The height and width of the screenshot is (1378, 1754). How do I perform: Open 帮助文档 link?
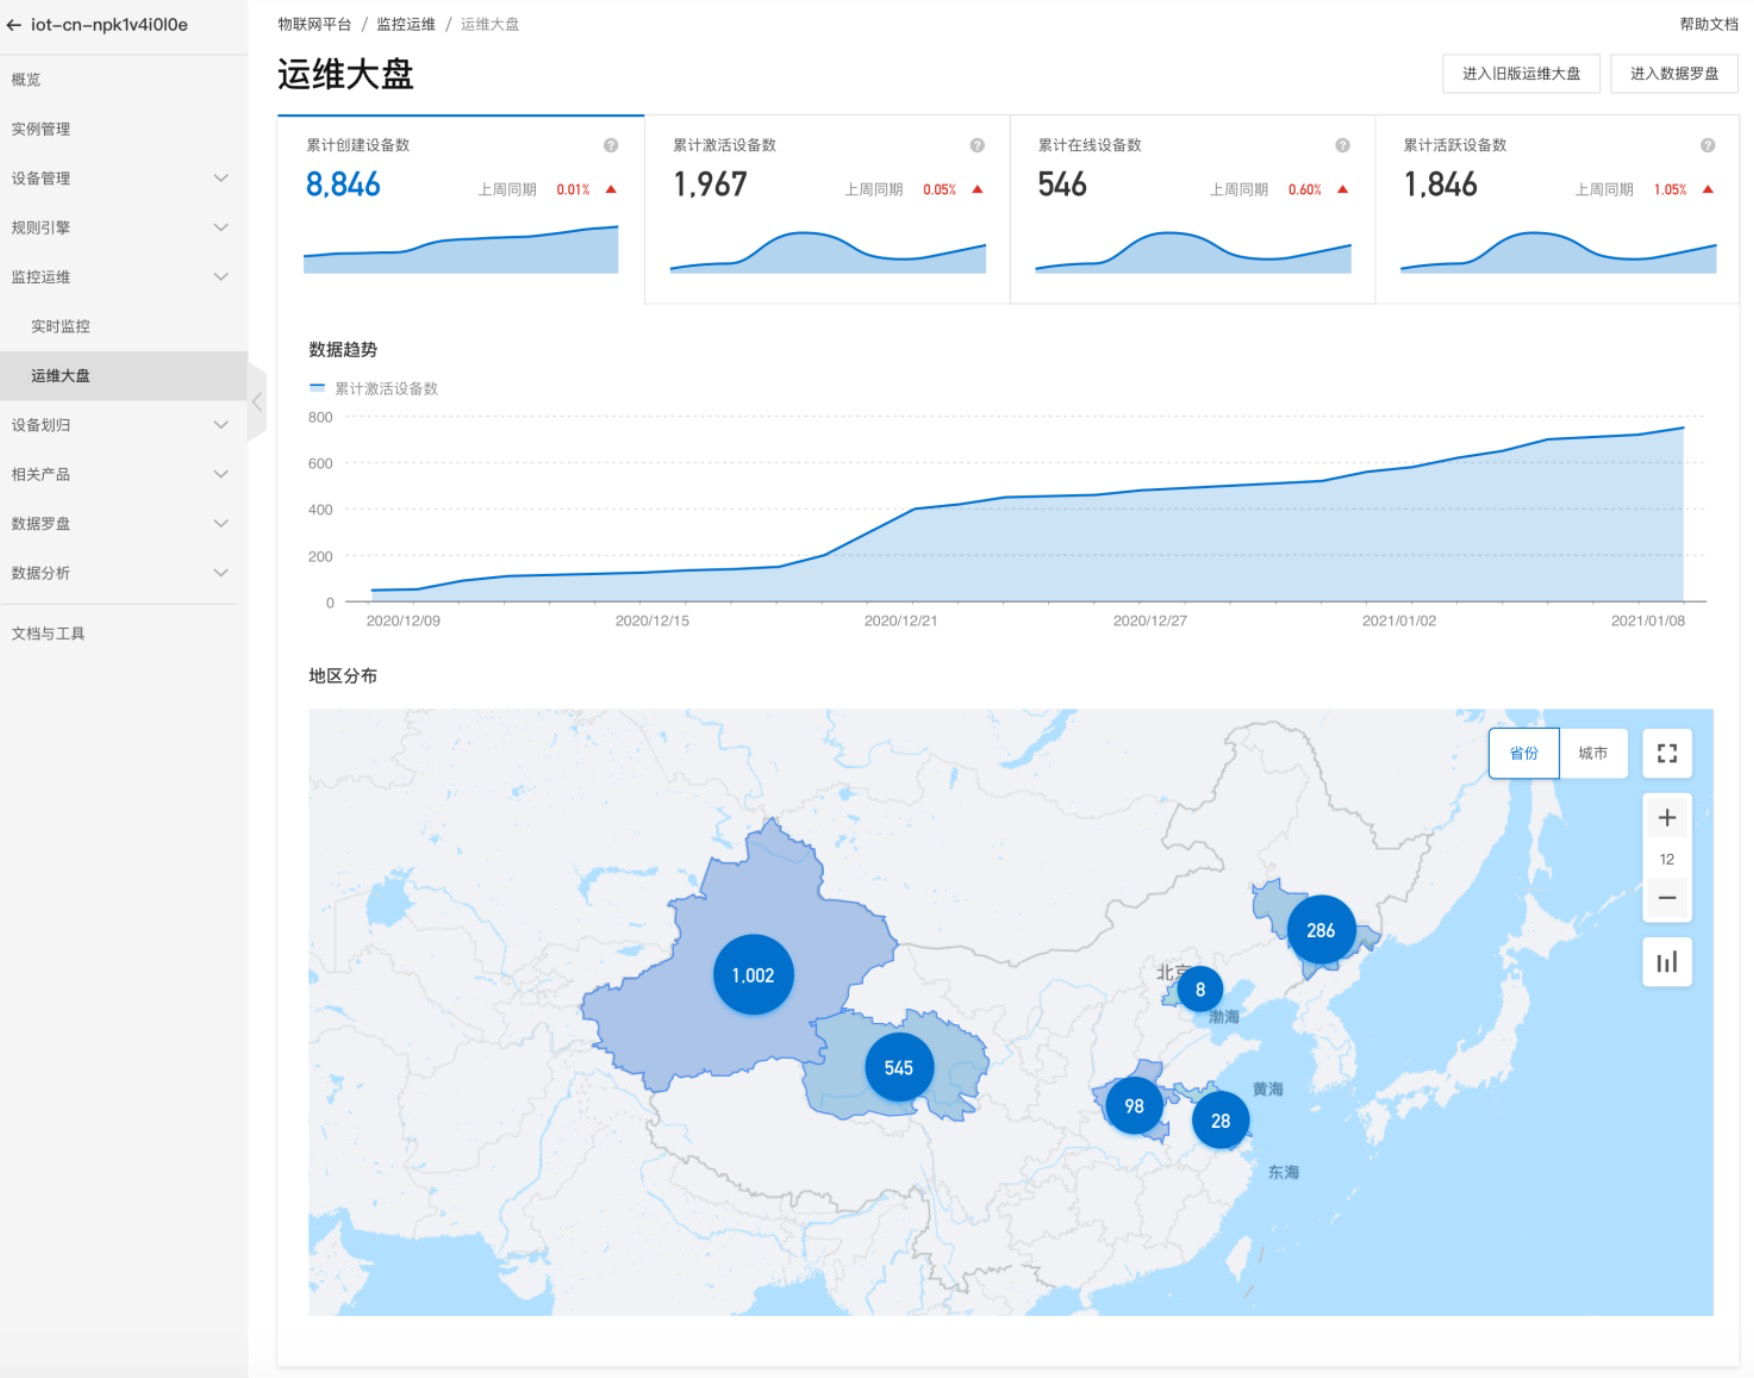point(1708,24)
